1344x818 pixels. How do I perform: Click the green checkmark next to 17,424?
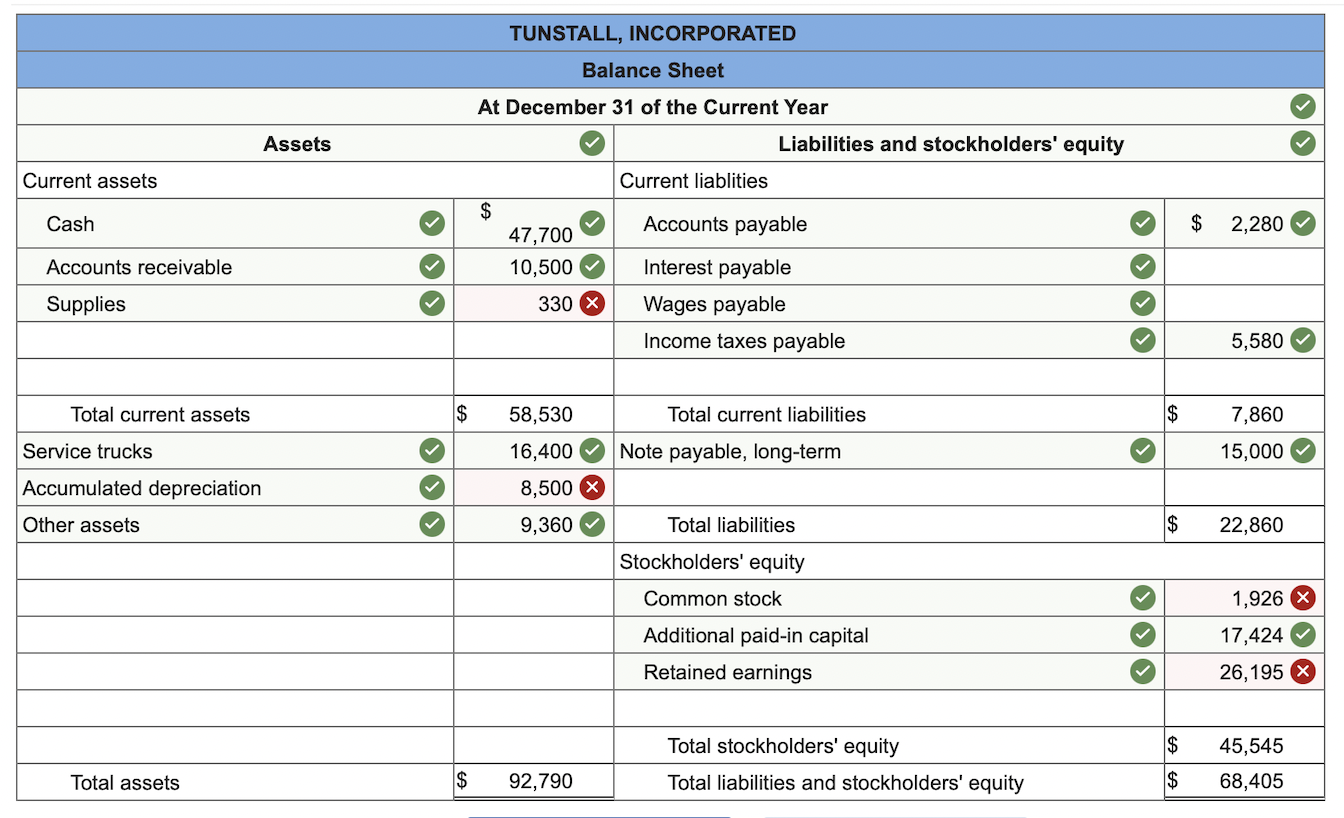pos(1301,635)
